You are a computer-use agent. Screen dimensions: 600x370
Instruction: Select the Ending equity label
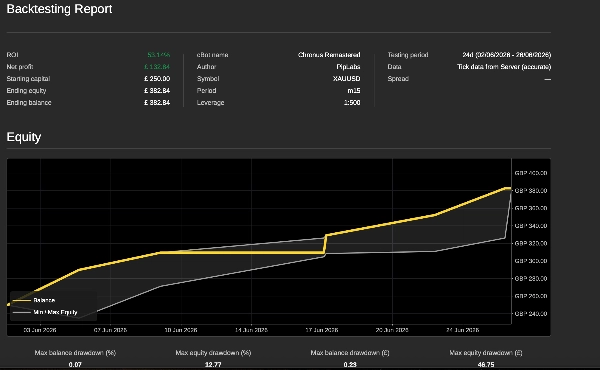26,91
